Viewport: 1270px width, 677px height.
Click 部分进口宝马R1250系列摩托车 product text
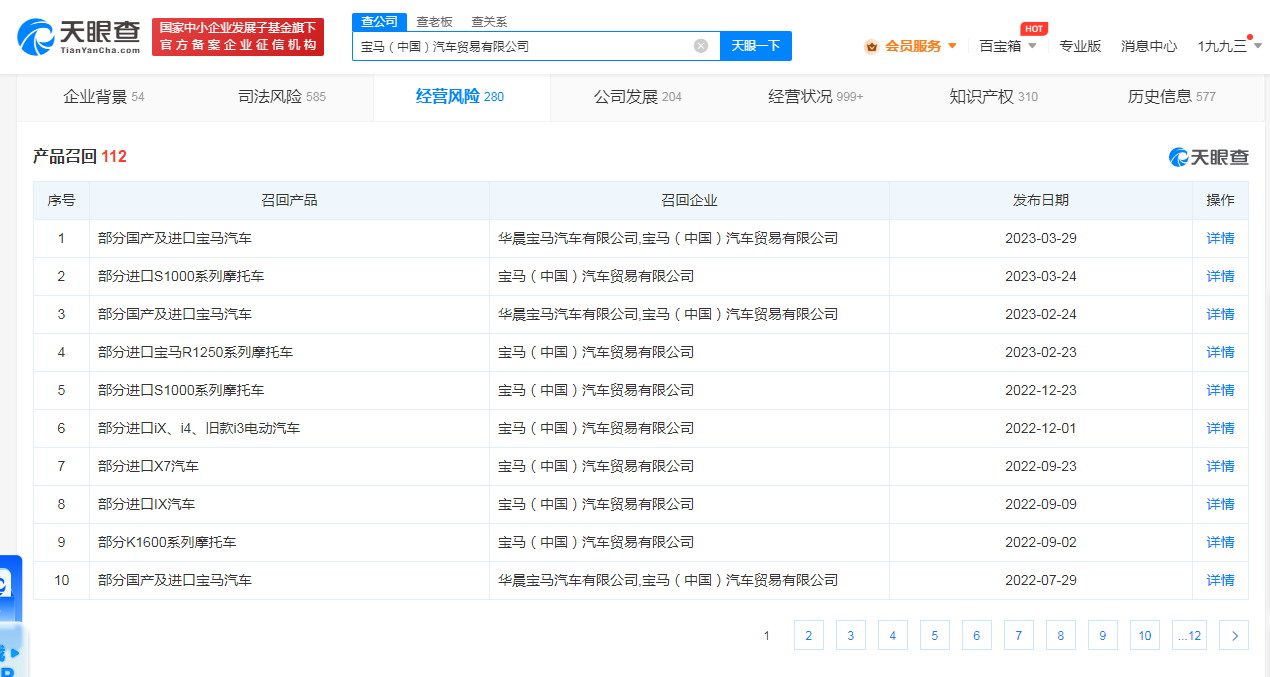pyautogui.click(x=195, y=352)
